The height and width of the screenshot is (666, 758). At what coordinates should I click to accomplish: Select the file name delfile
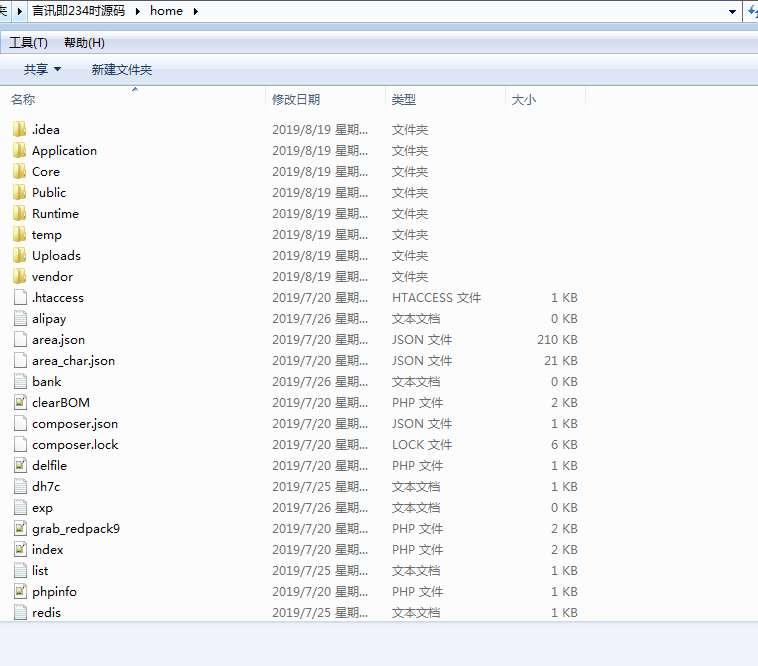(49, 466)
